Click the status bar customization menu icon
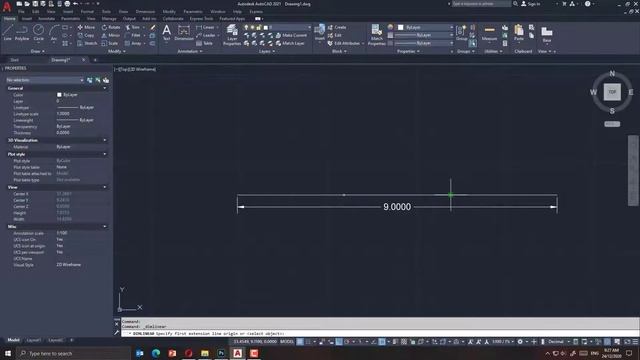The image size is (640, 360). pos(635,342)
